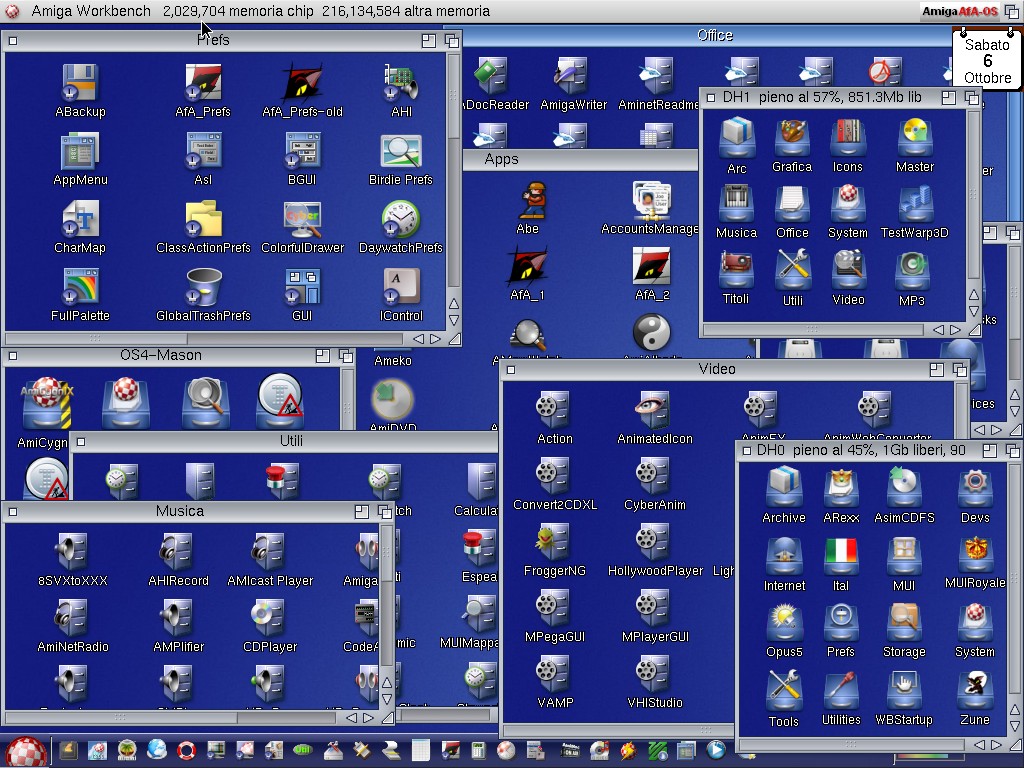The width and height of the screenshot is (1024, 768).
Task: Launch AmigaWriter in the Office window
Action: tap(573, 76)
